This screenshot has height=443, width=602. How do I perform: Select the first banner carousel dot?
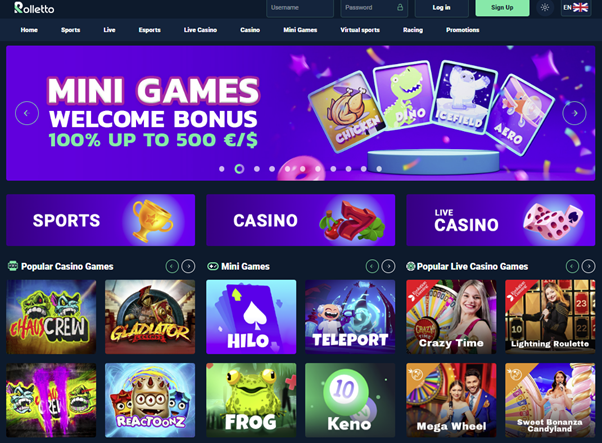222,169
